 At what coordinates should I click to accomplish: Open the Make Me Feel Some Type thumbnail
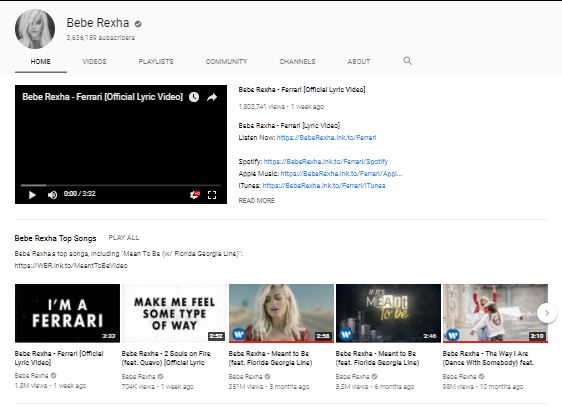point(174,313)
